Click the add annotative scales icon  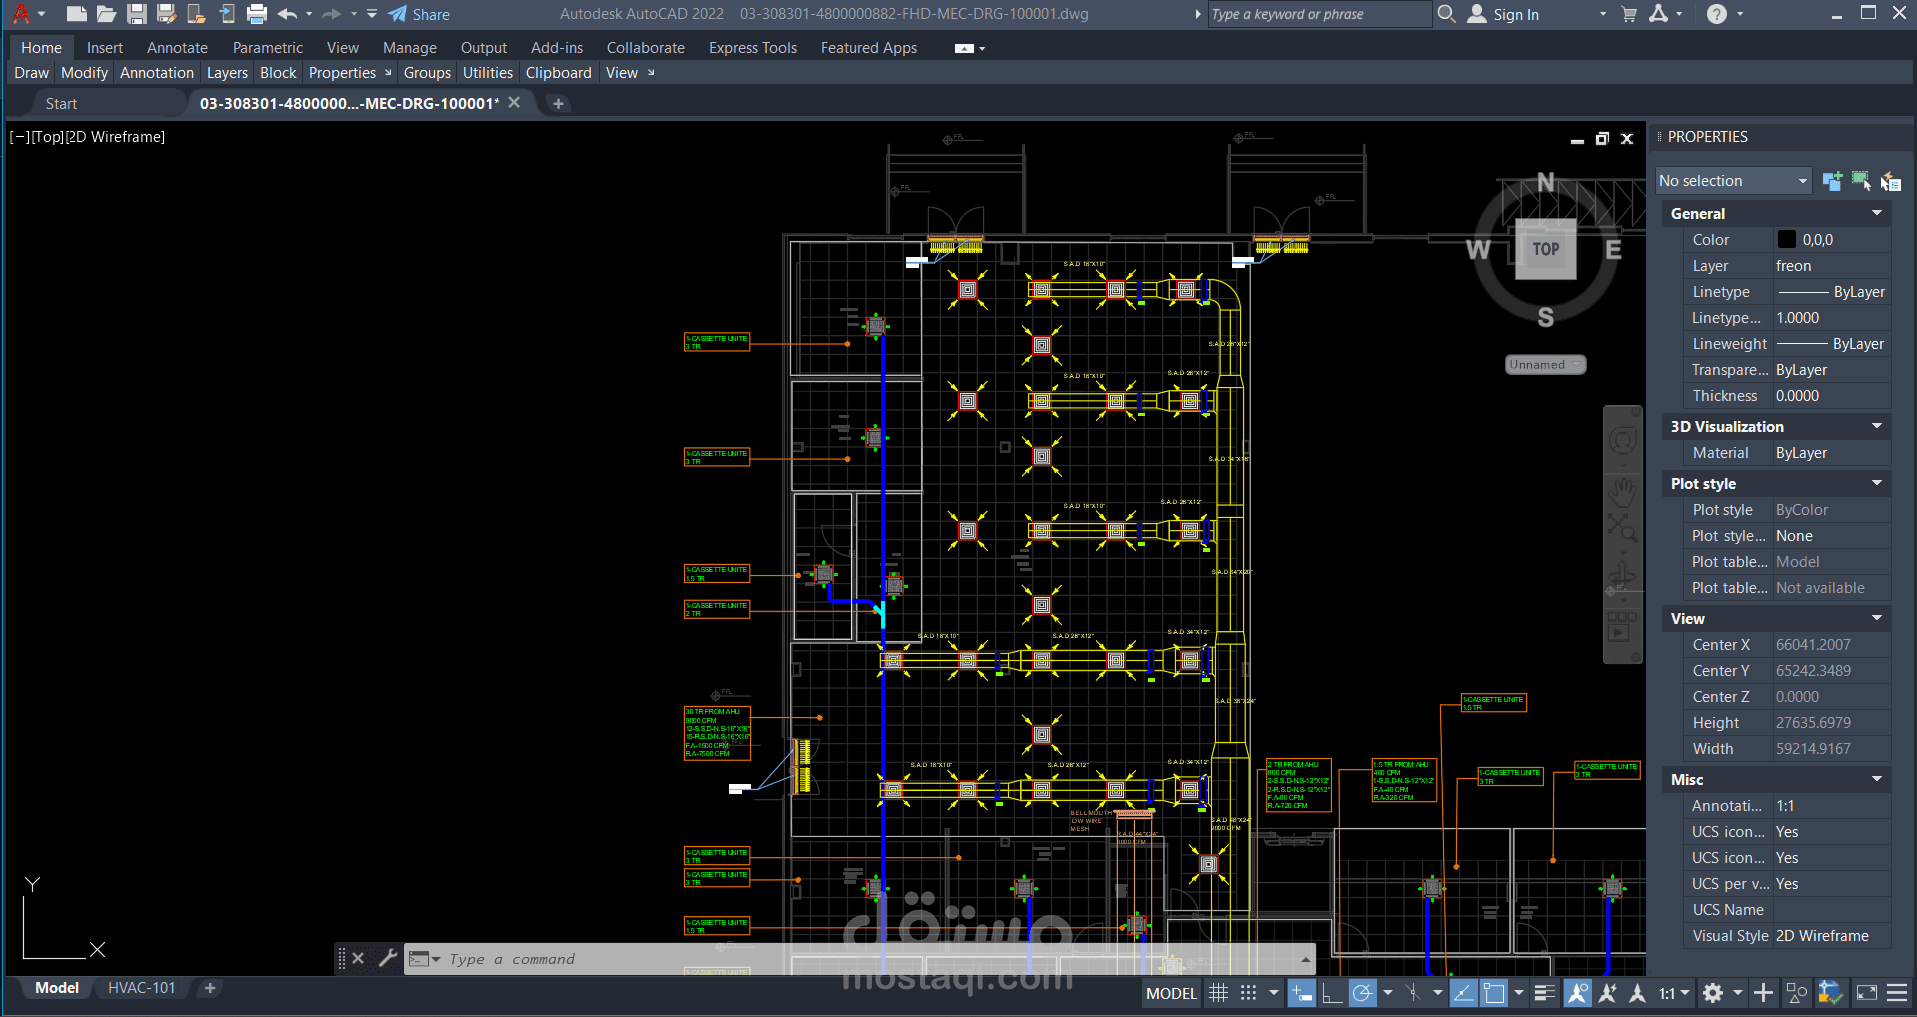[1608, 993]
